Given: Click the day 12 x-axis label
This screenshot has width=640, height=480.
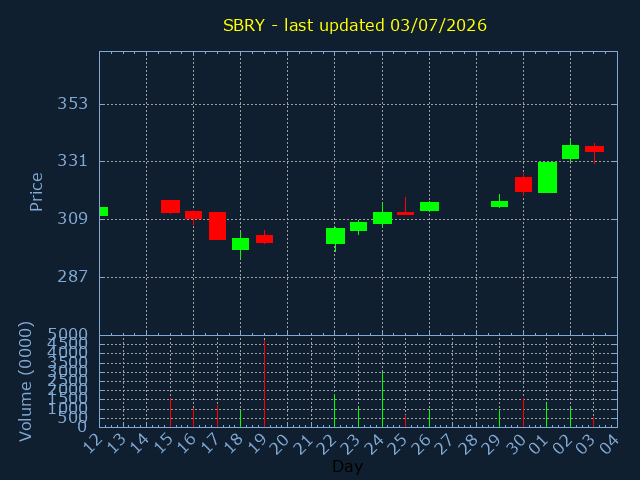Looking at the screenshot, I should pos(93,444).
